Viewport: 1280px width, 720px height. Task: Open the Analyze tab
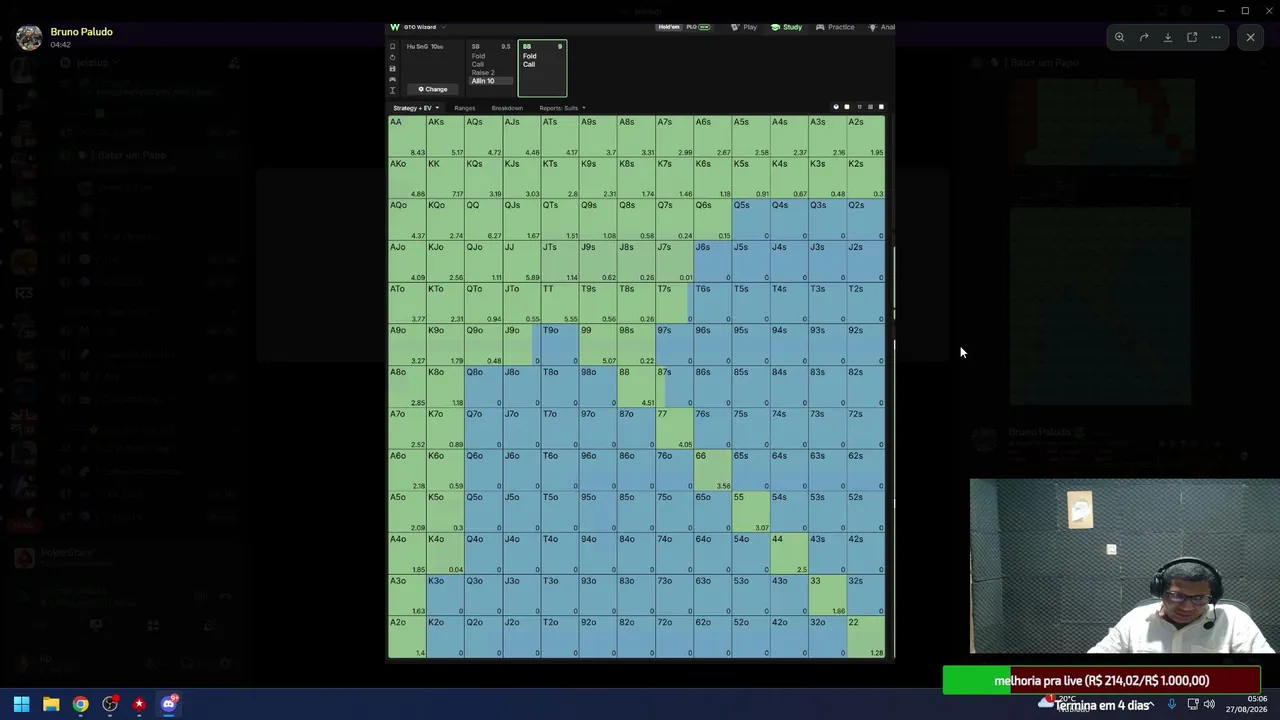tap(881, 27)
